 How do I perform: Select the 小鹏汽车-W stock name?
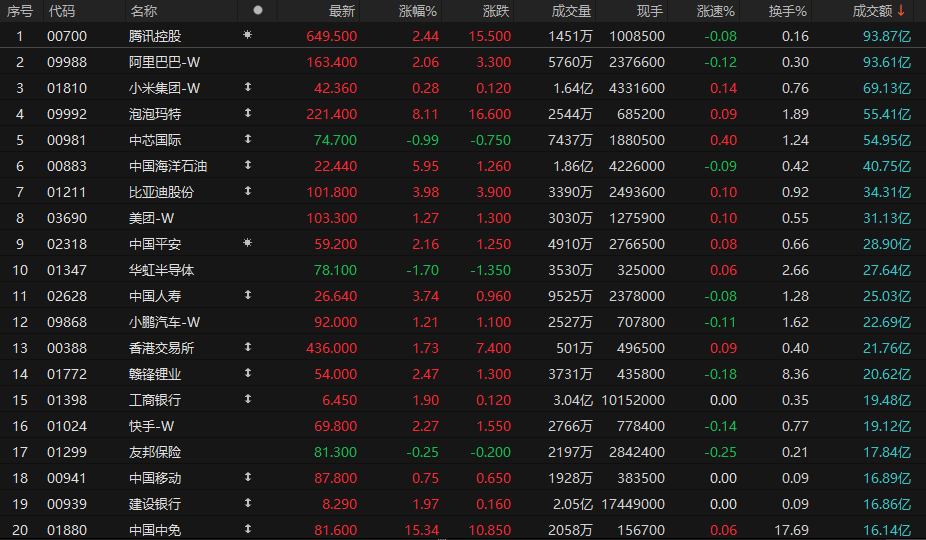[164, 322]
